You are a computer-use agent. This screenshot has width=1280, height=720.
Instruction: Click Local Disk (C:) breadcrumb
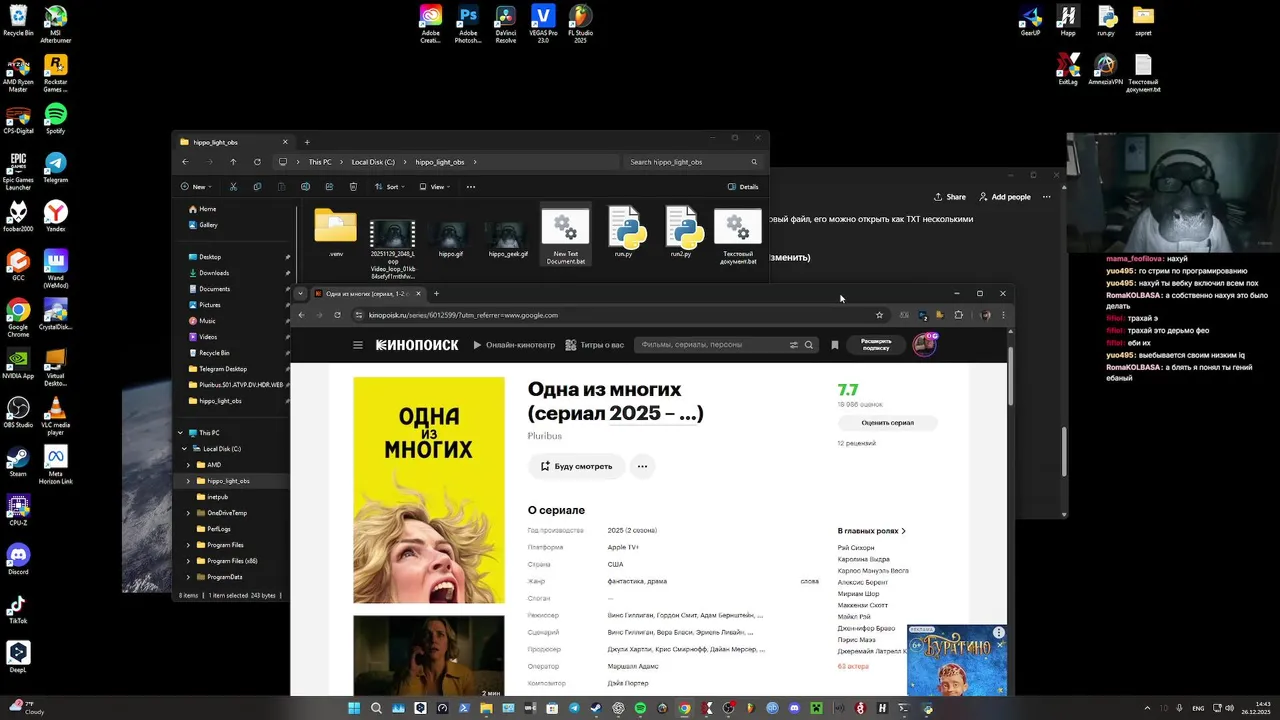point(373,162)
